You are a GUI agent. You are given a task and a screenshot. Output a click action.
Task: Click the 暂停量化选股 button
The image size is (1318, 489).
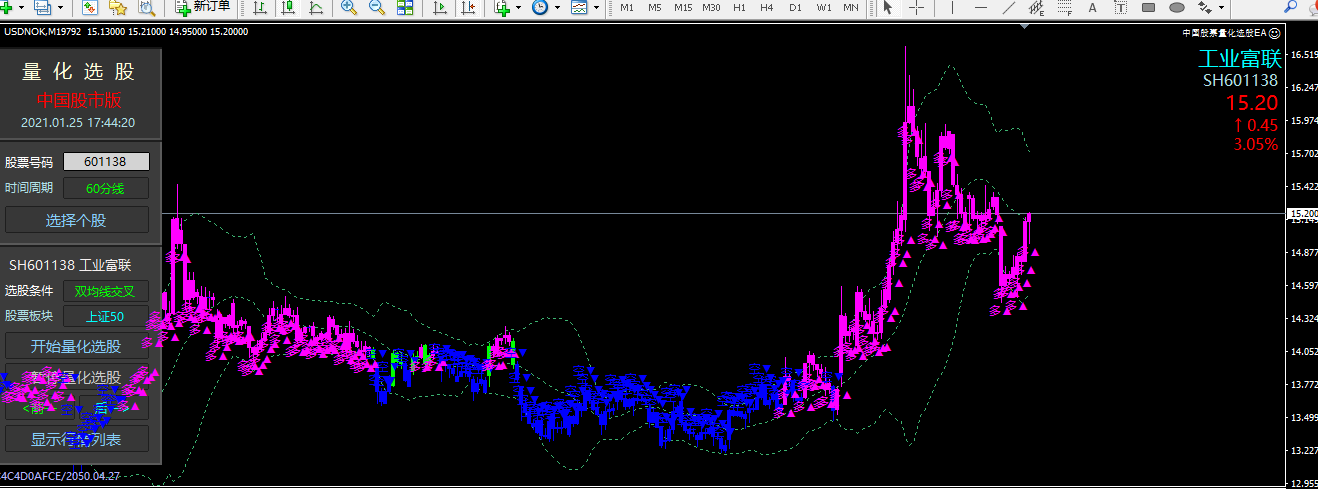point(77,377)
